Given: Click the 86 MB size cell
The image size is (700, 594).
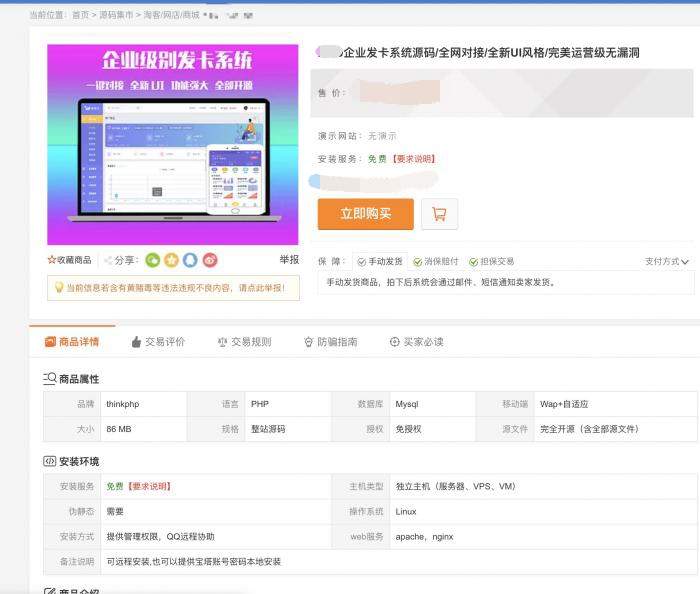Looking at the screenshot, I should click(x=144, y=429).
